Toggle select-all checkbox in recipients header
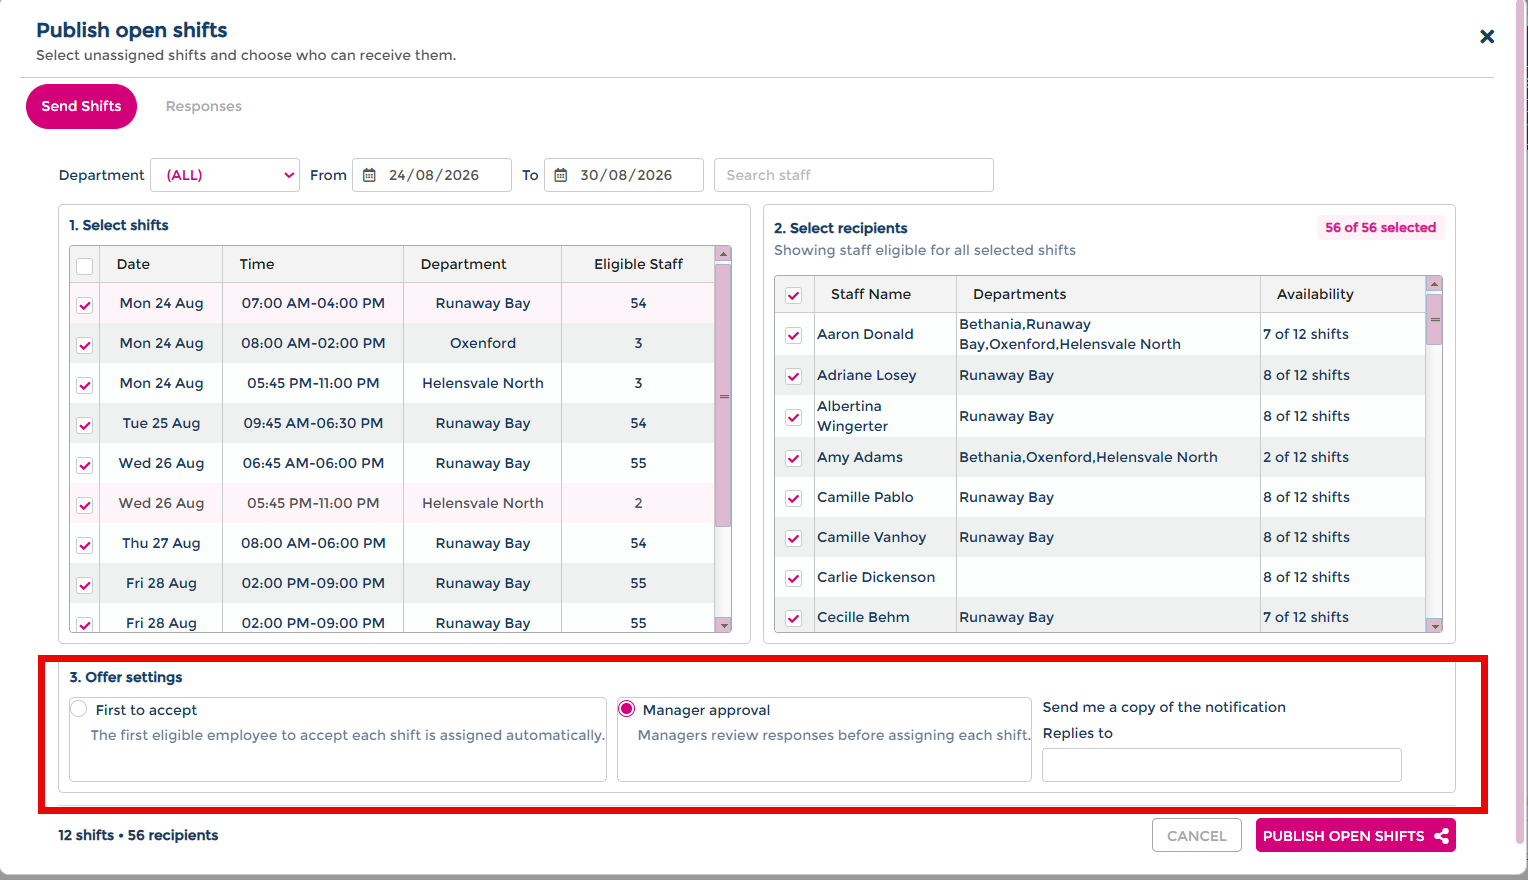 [793, 295]
